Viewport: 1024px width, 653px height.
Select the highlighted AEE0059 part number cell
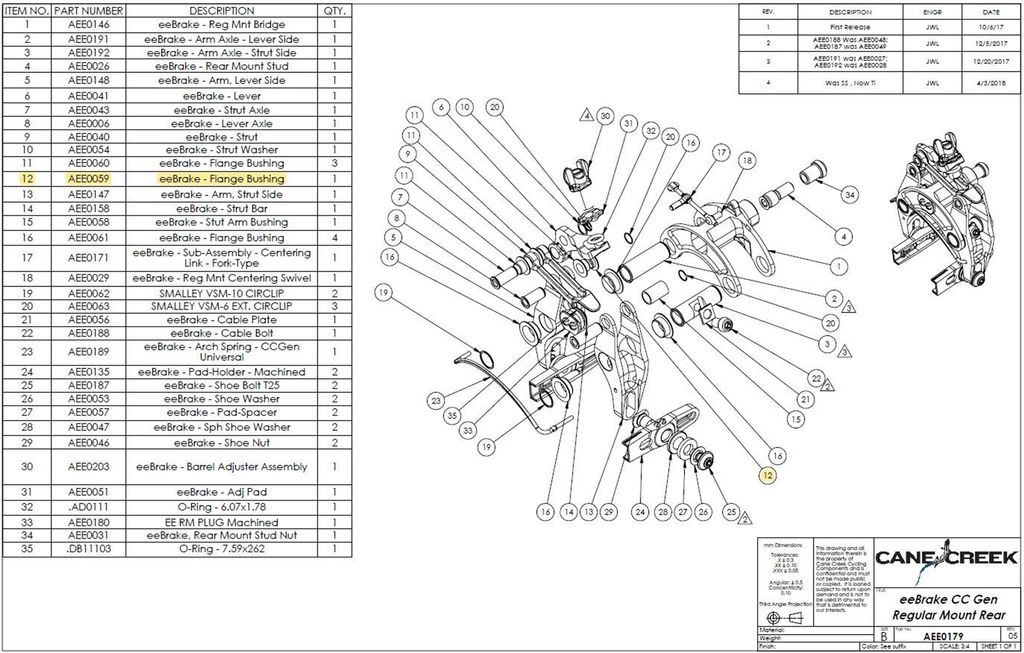pyautogui.click(x=89, y=178)
